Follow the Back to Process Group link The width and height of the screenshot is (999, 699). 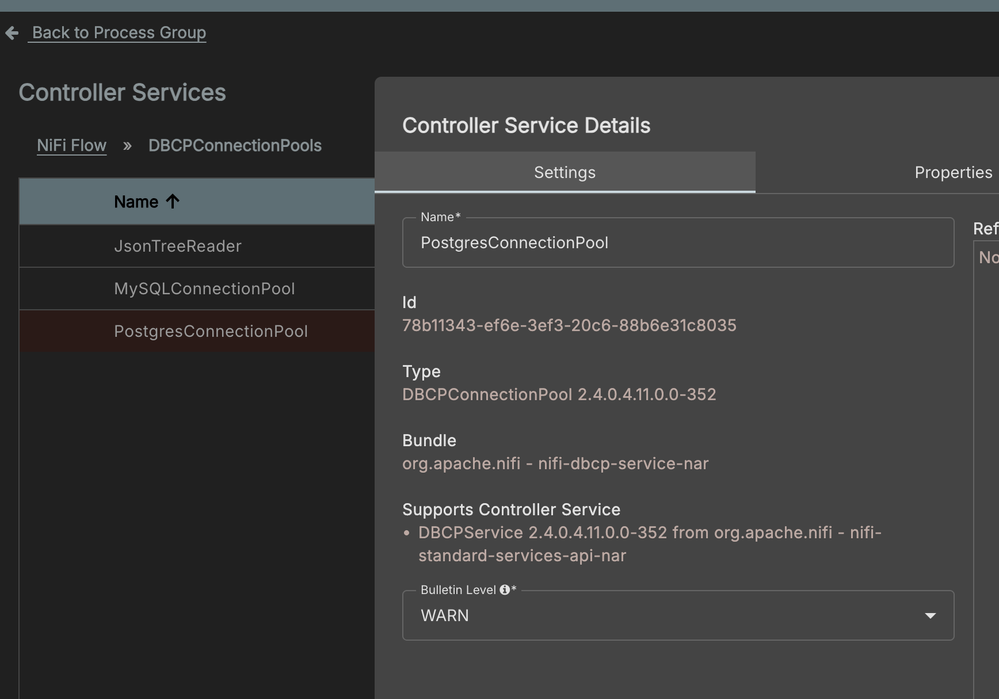(119, 33)
